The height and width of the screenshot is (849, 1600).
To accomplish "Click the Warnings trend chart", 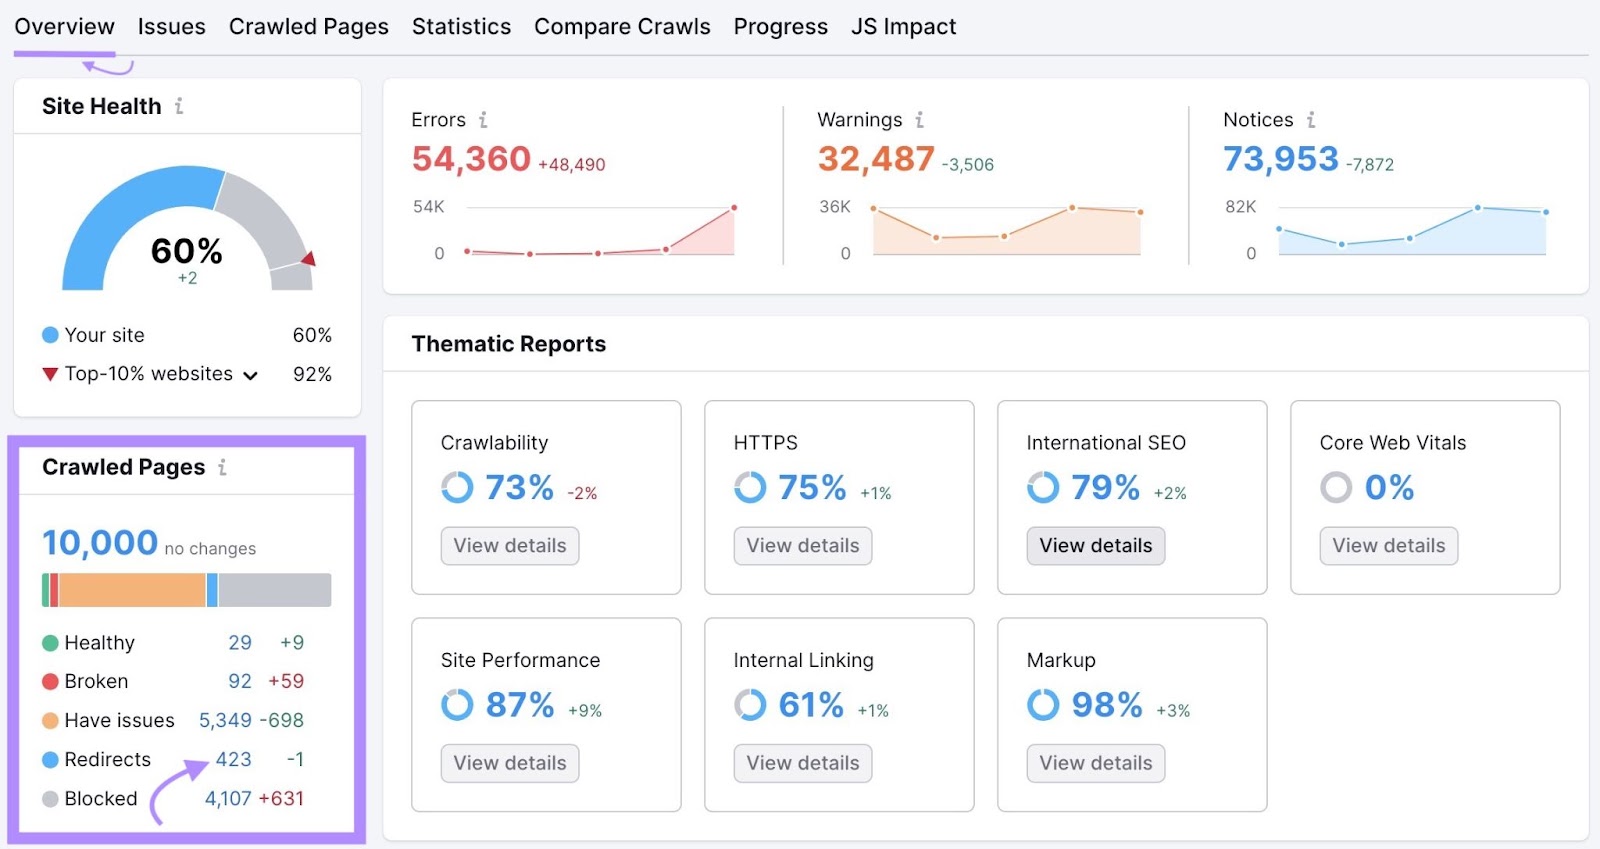I will pos(1005,232).
